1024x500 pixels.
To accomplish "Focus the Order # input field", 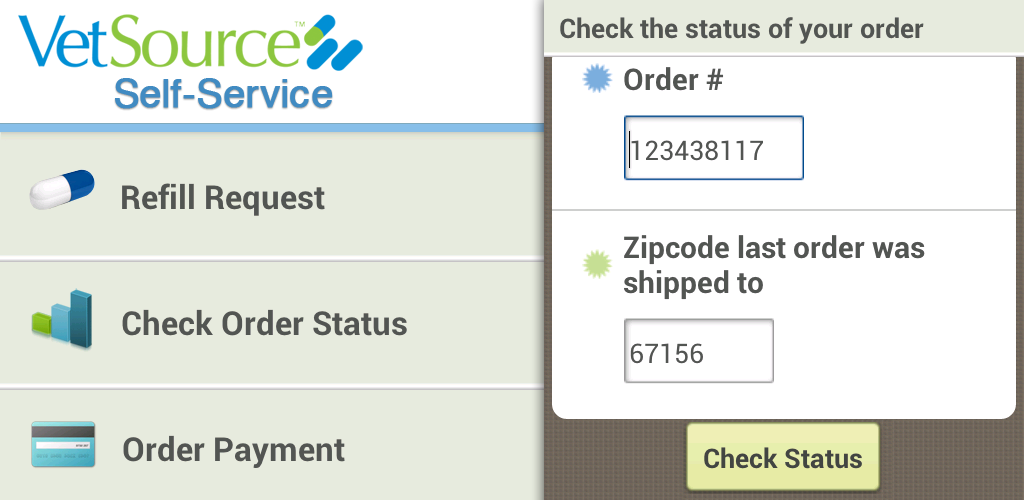I will pyautogui.click(x=713, y=149).
